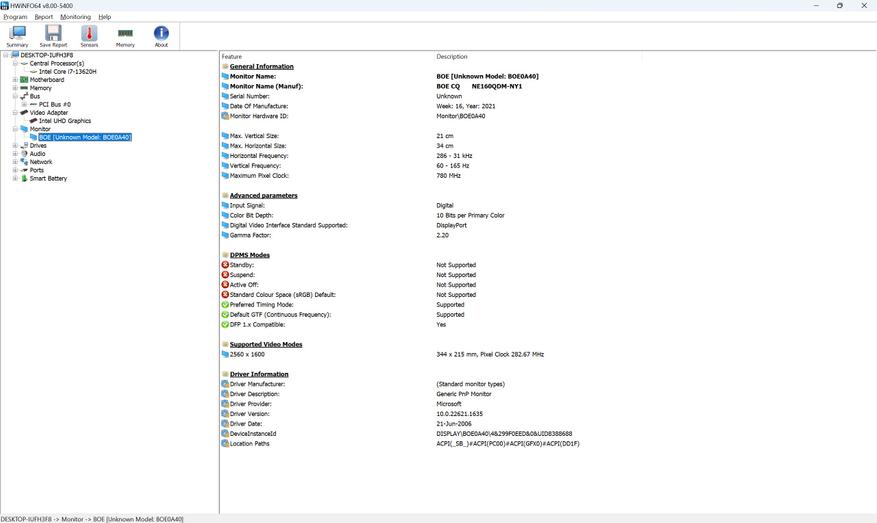The height and width of the screenshot is (523, 877).
Task: Open the Memory toolbar icon
Action: point(125,36)
